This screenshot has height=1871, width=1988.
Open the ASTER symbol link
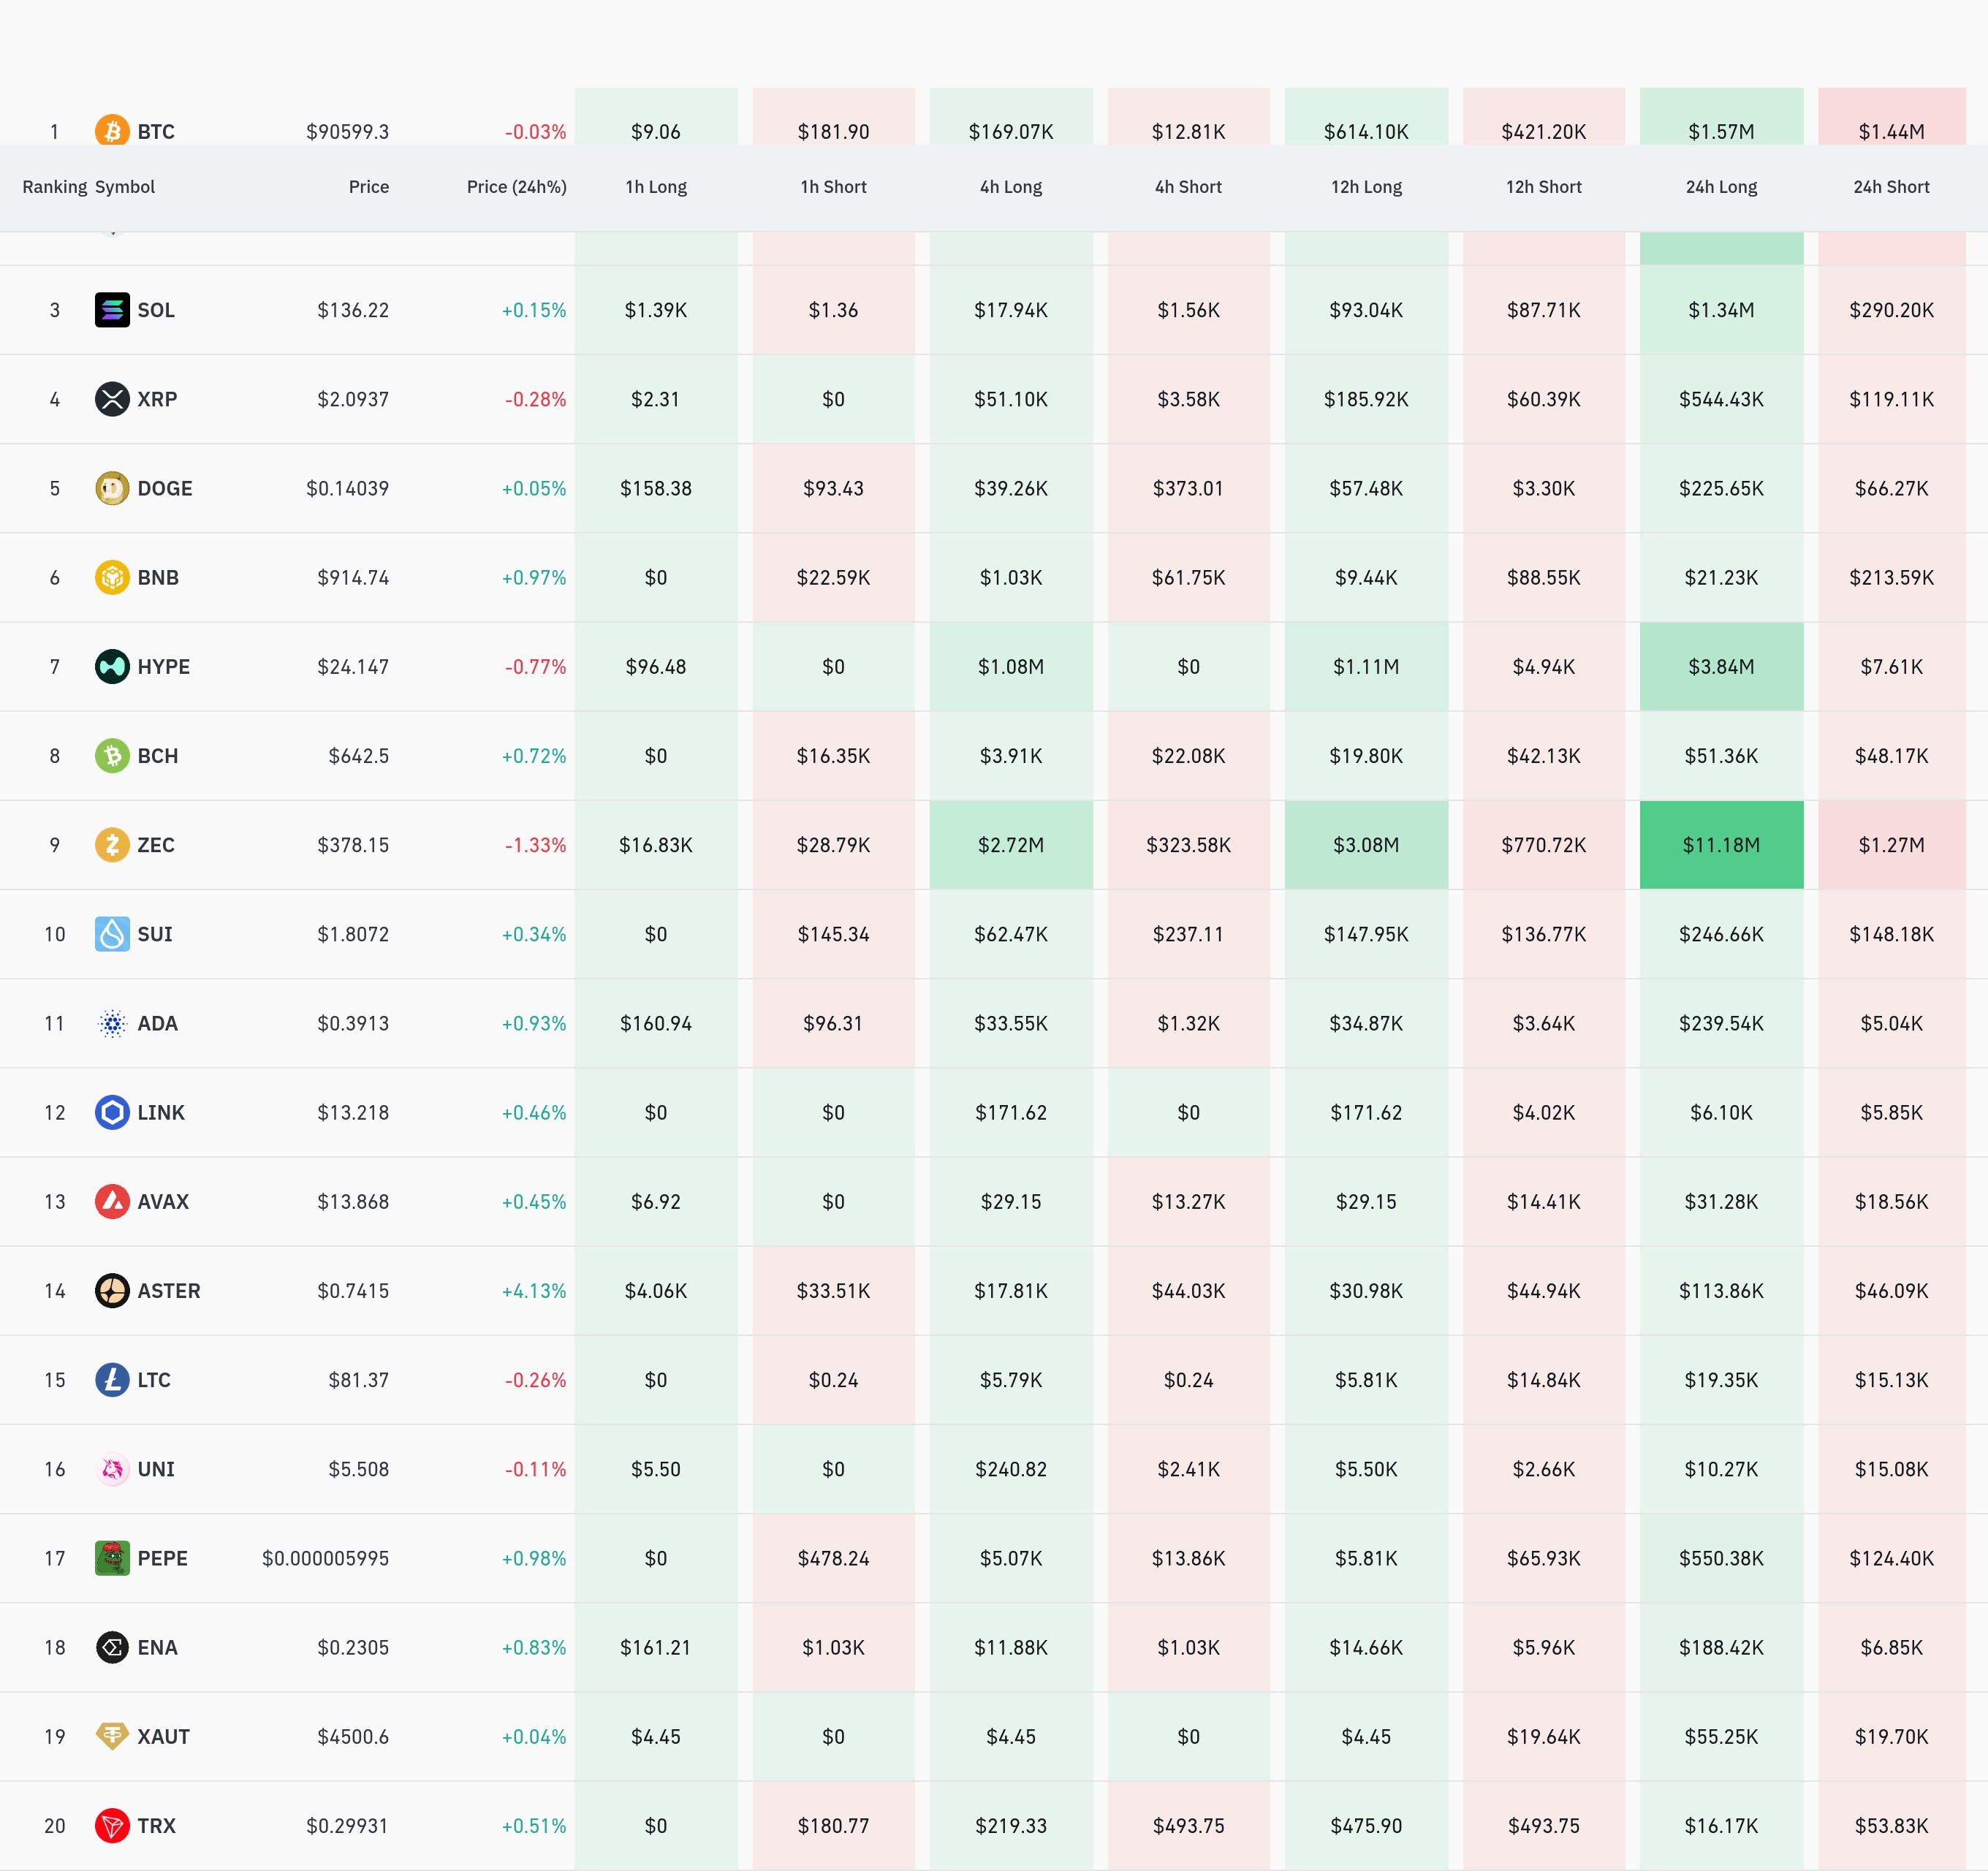168,1290
